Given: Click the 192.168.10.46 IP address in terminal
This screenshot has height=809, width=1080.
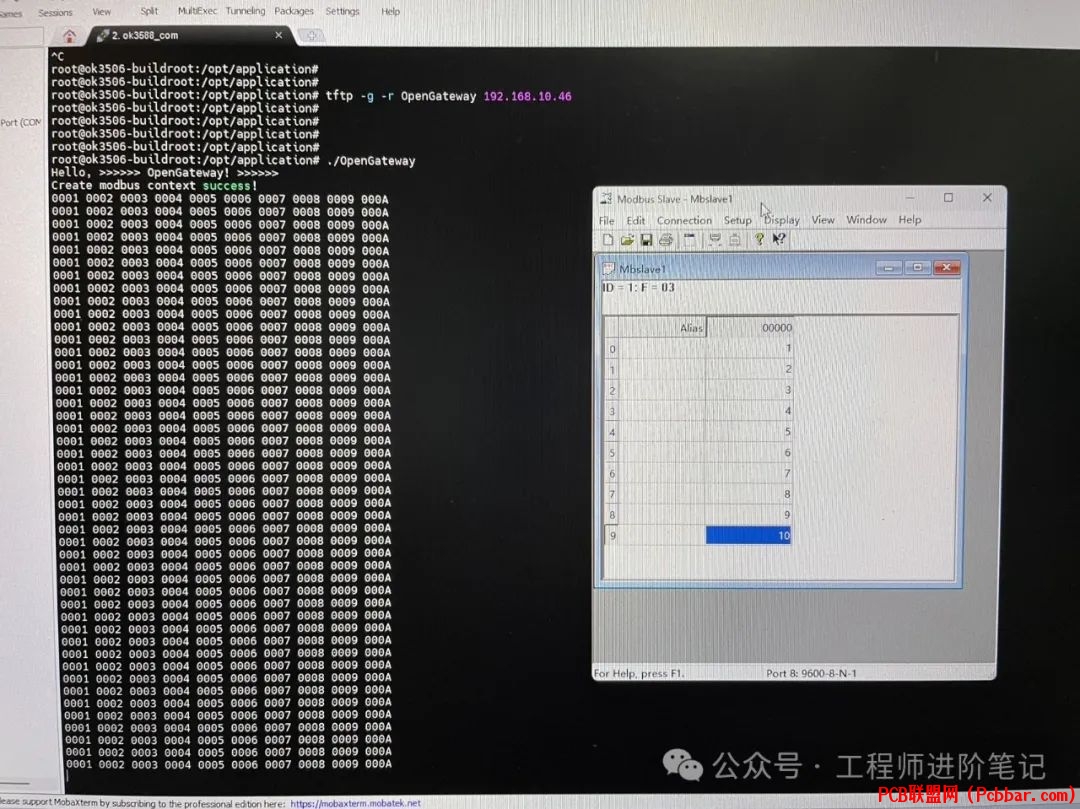Looking at the screenshot, I should pos(528,96).
